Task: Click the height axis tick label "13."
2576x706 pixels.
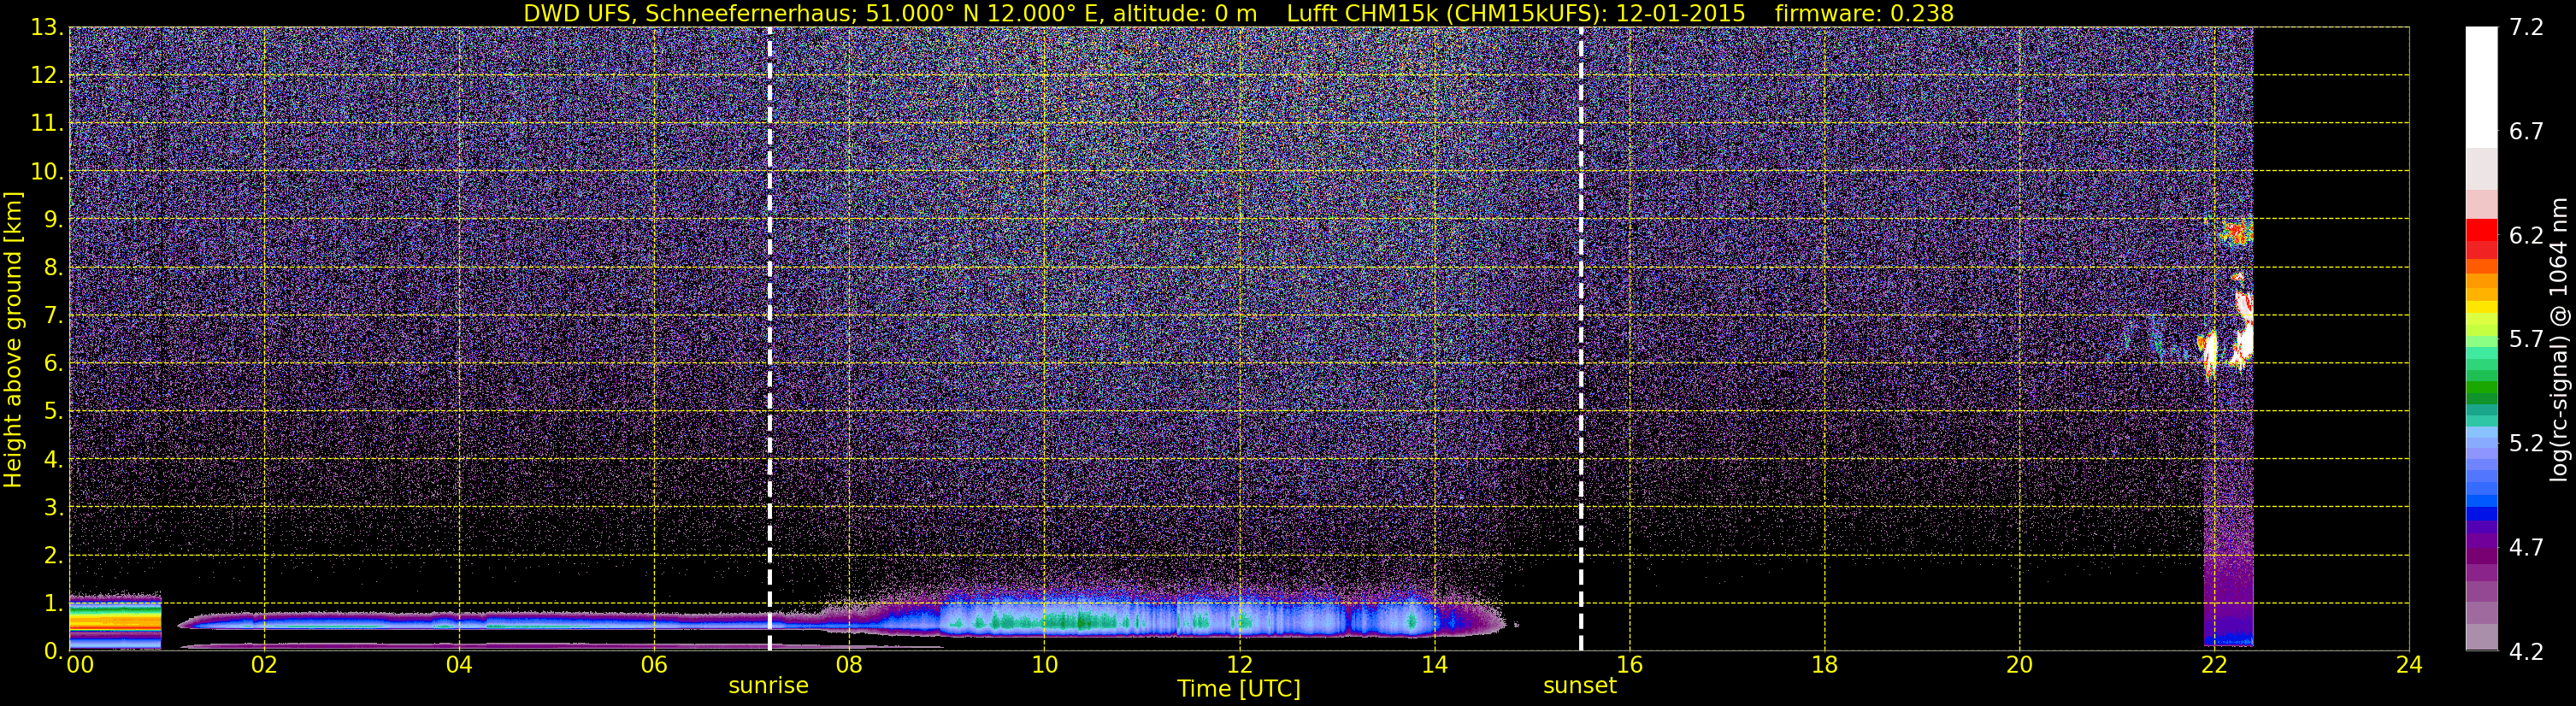Action: pyautogui.click(x=47, y=28)
